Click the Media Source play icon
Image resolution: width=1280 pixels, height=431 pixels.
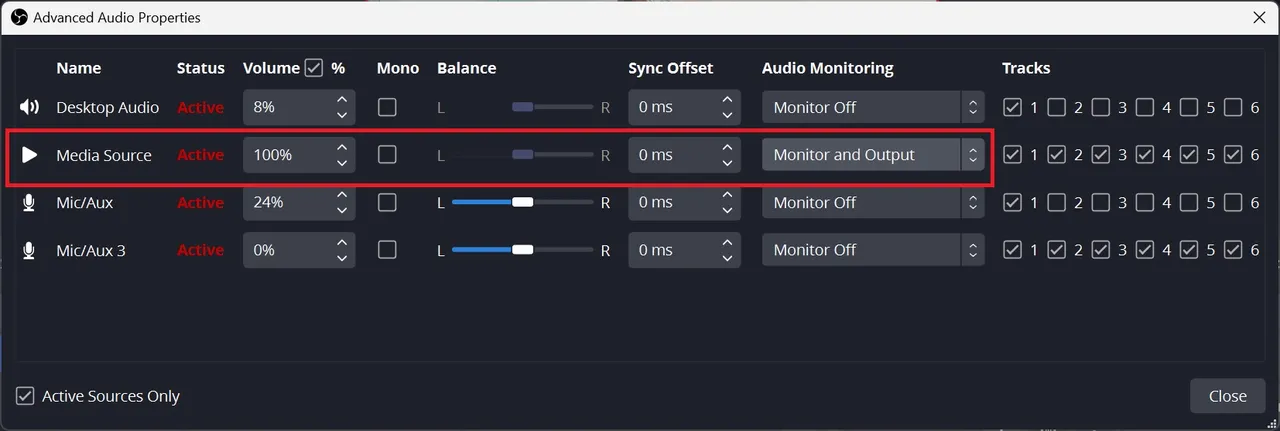click(29, 155)
